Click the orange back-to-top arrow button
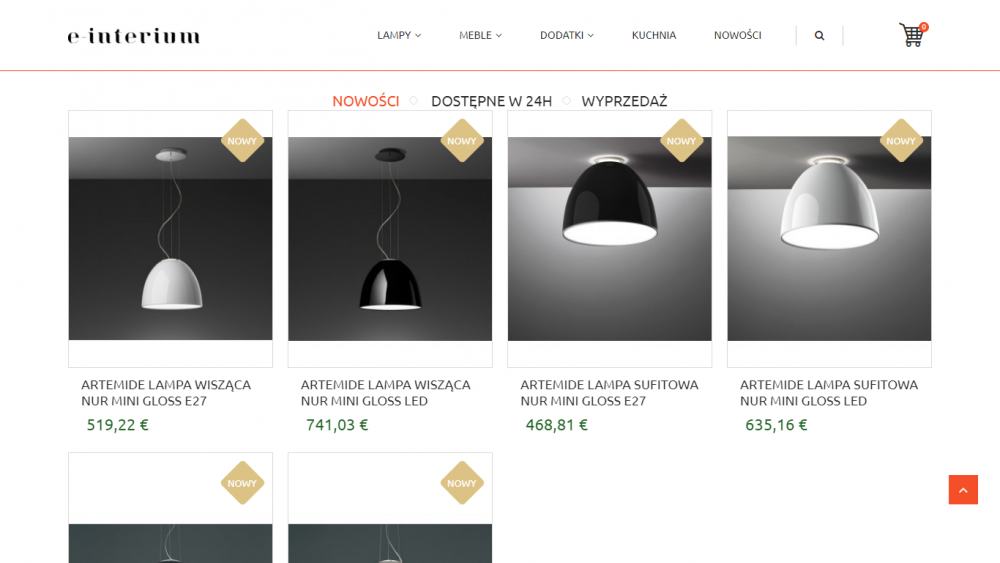 [963, 490]
